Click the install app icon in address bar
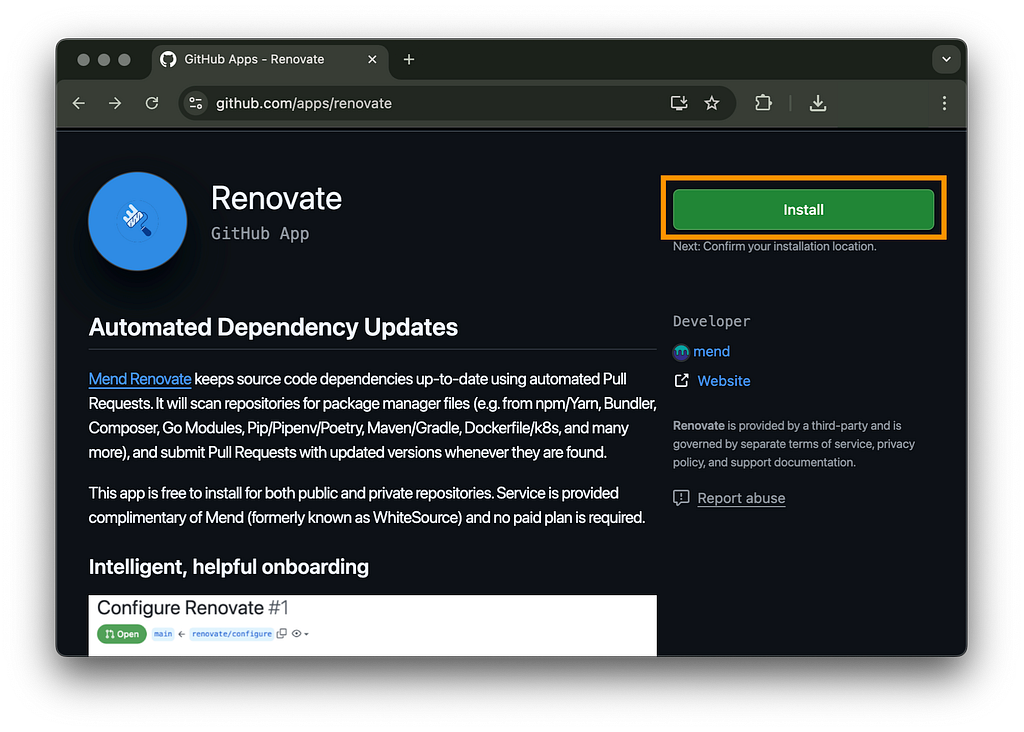 point(679,103)
